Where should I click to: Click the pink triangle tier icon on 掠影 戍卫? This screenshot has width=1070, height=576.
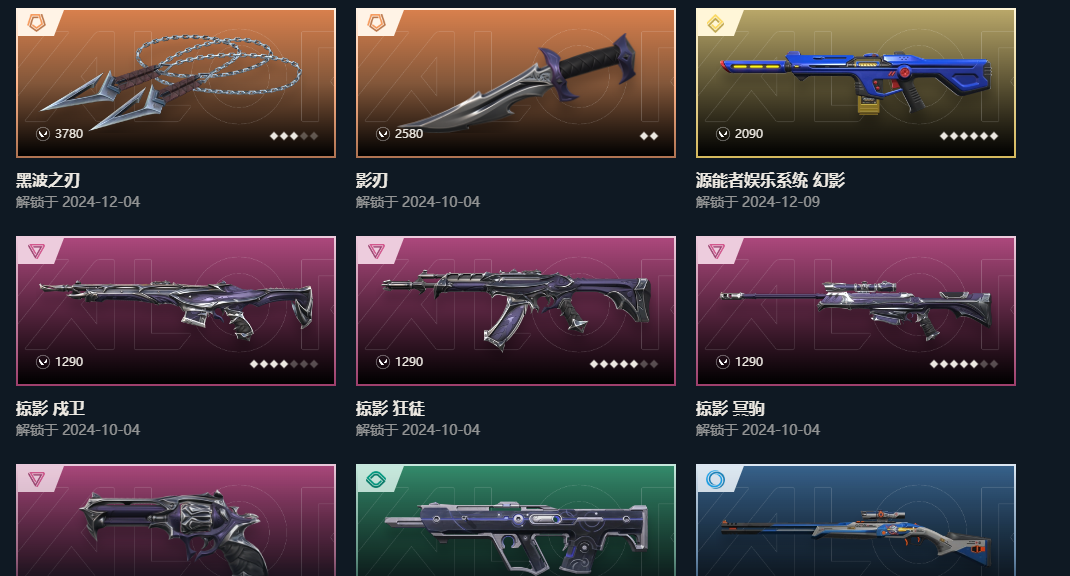coord(36,251)
